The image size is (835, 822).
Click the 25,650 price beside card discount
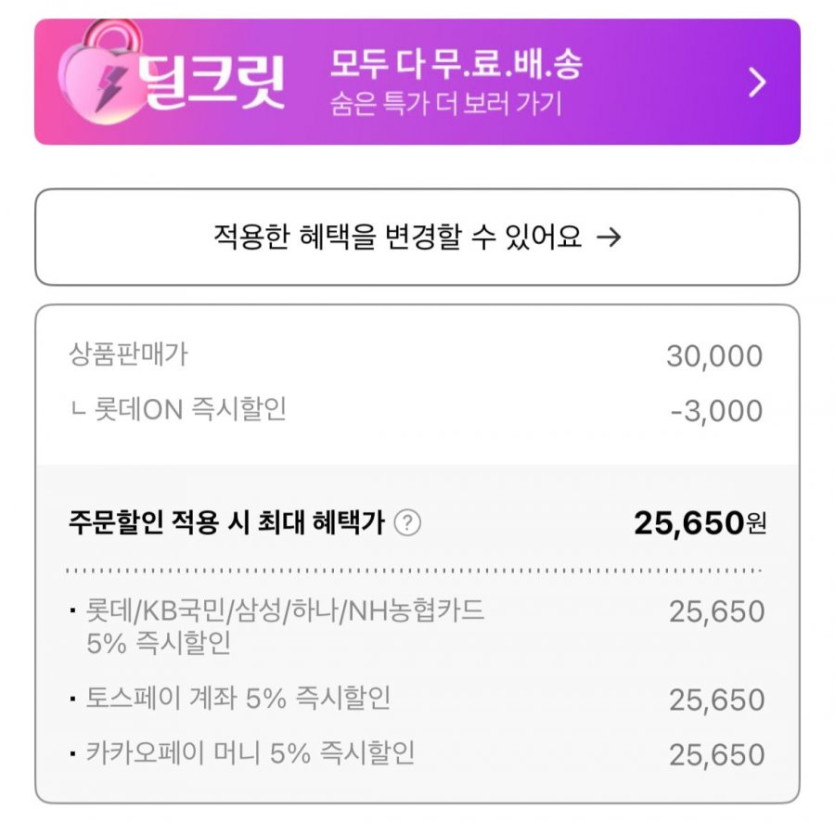pos(716,612)
